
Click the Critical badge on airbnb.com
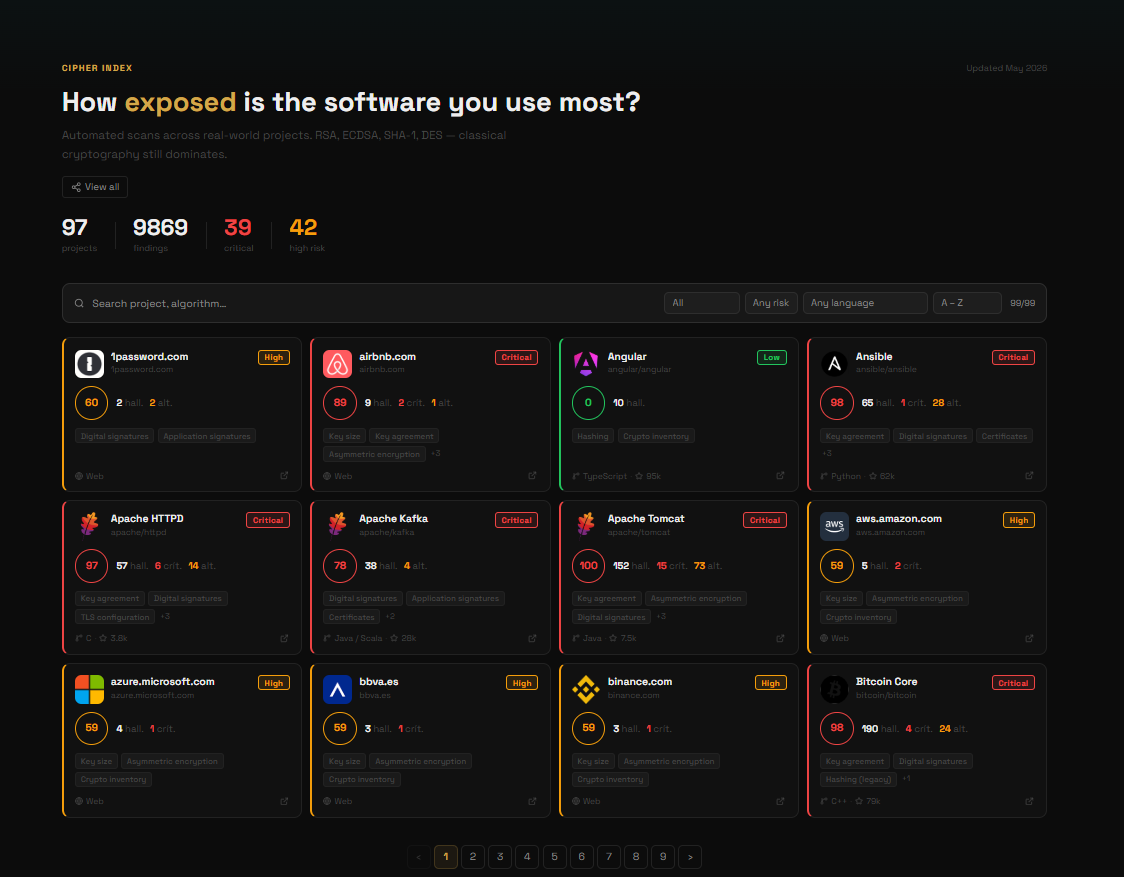(x=516, y=357)
